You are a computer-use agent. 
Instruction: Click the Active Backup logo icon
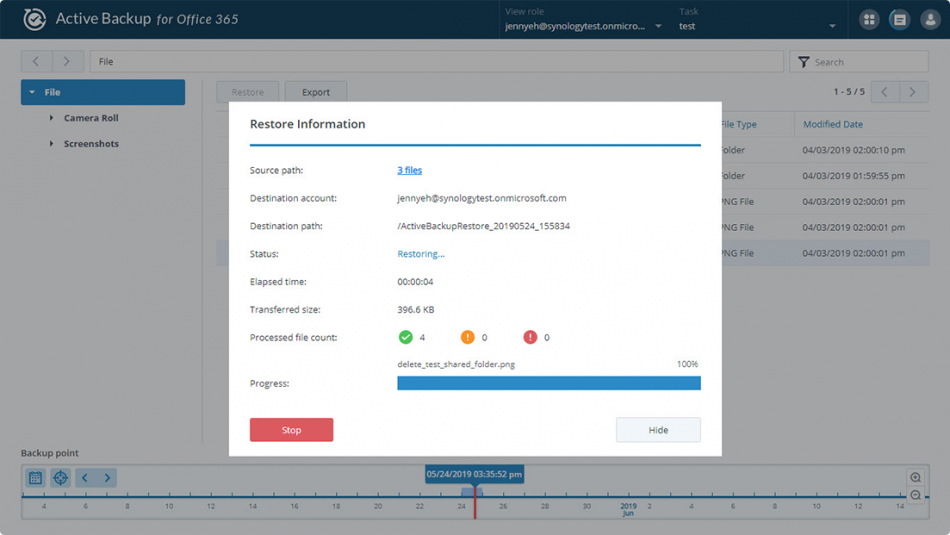[x=35, y=19]
